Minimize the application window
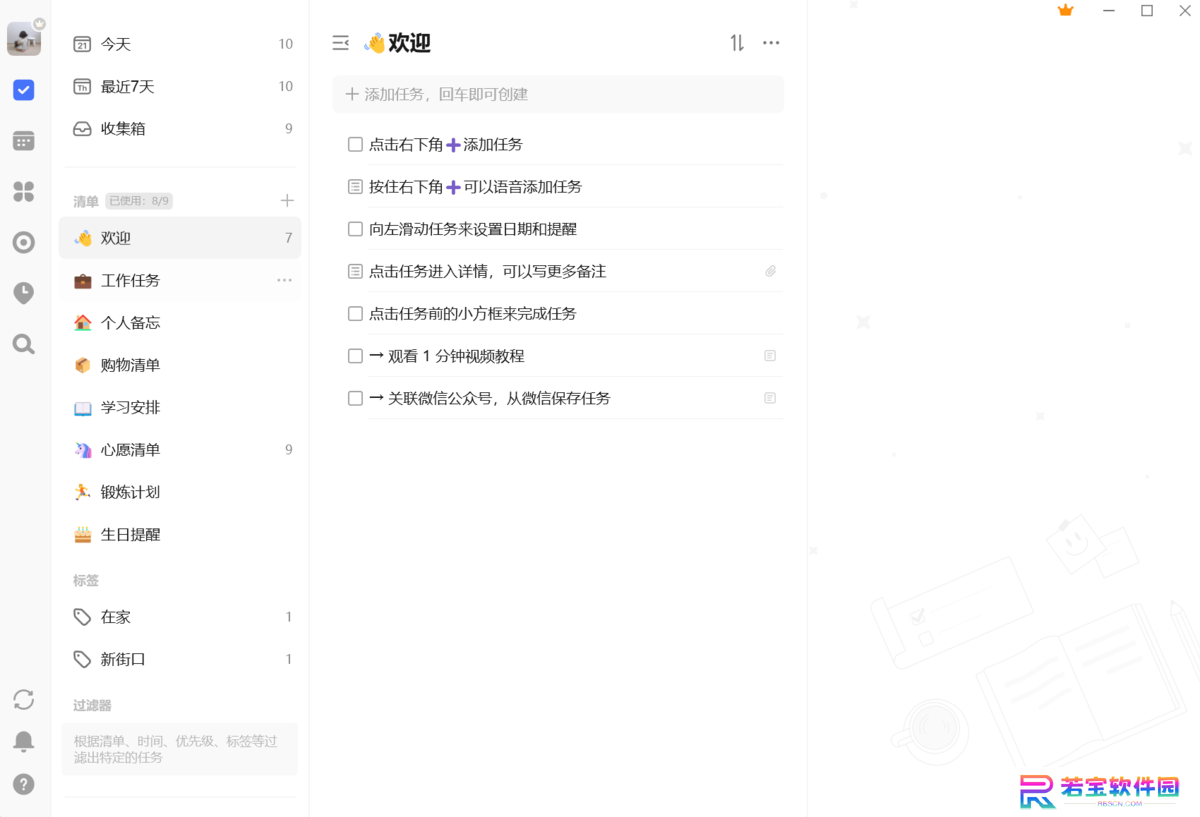The width and height of the screenshot is (1200, 817). click(1109, 11)
